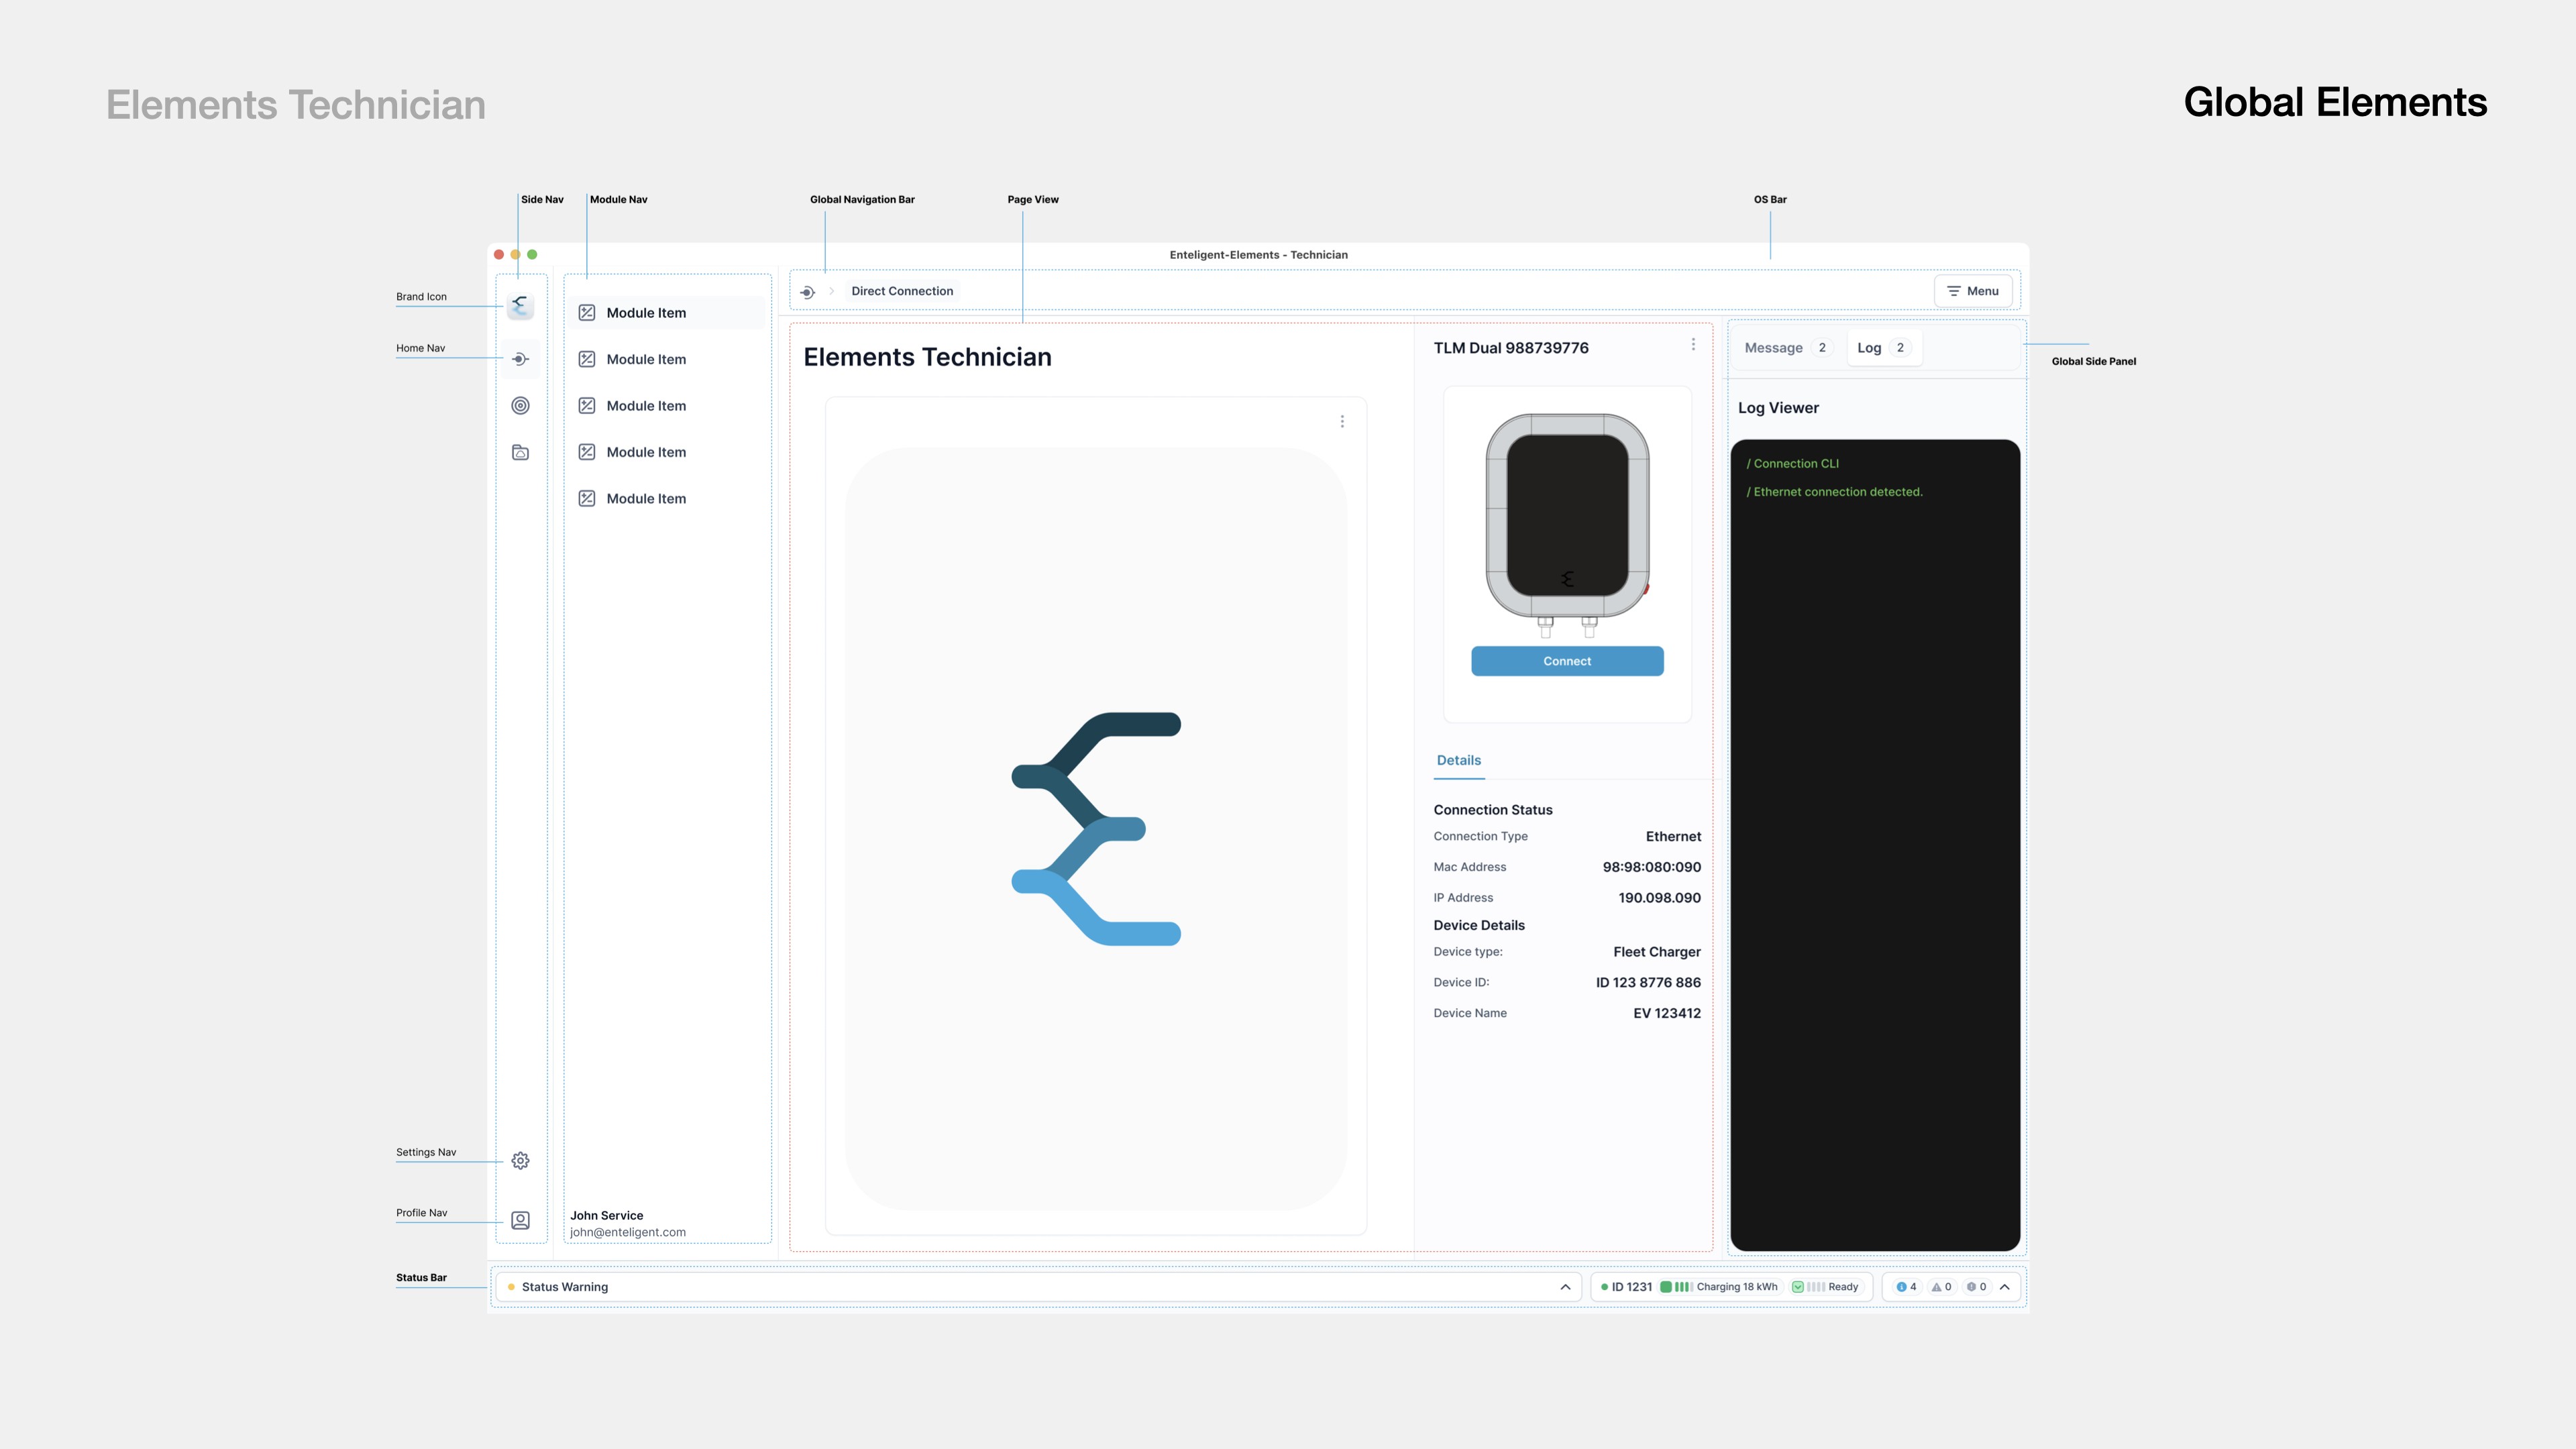Viewport: 2576px width, 1449px height.
Task: Open the folder icon in side nav
Action: tap(520, 452)
